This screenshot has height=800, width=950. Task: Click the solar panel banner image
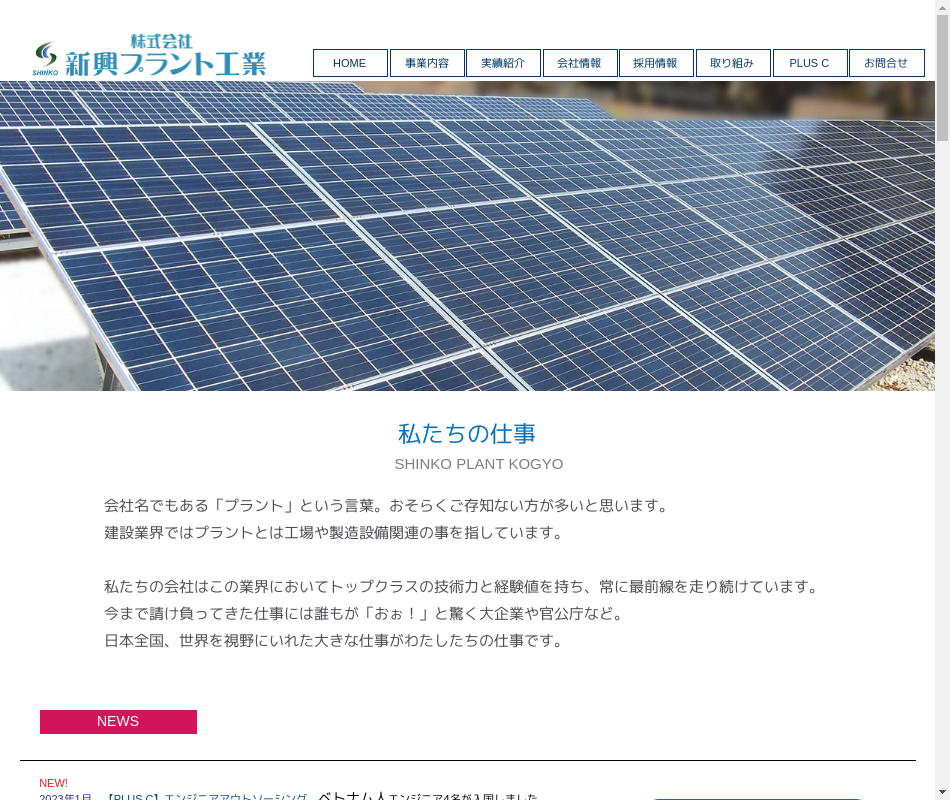tap(467, 236)
